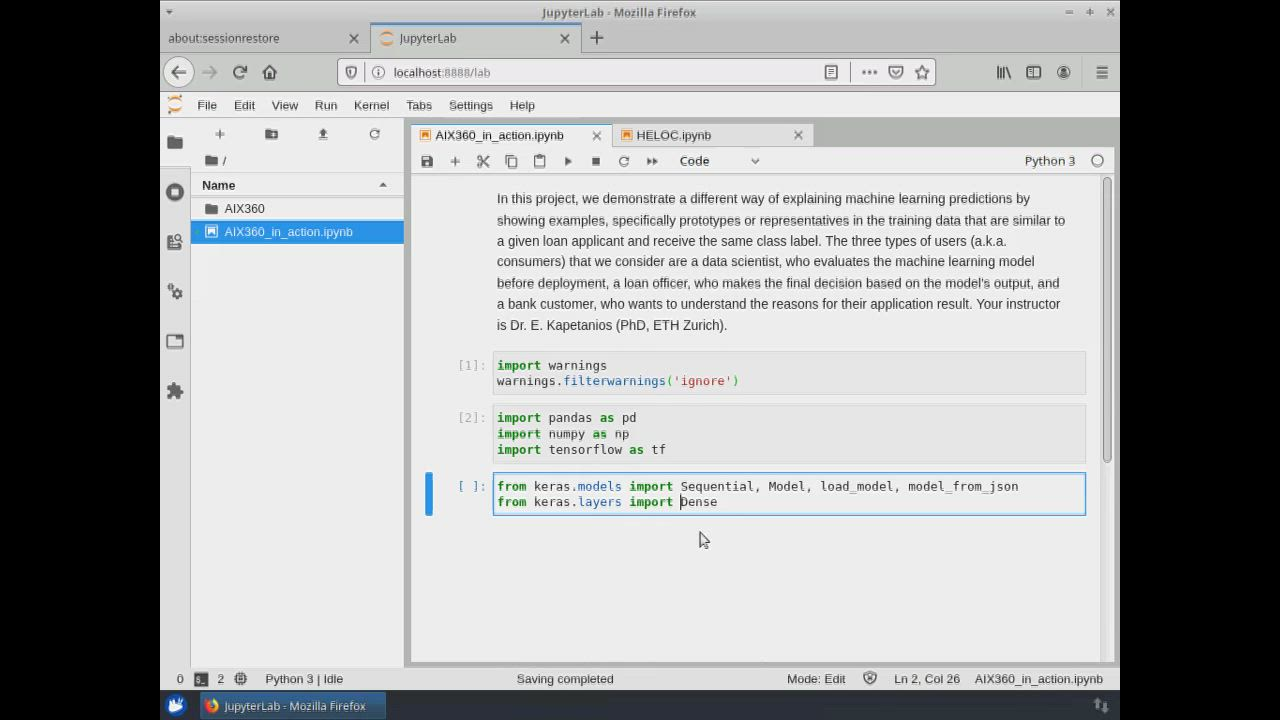Run the selected cell with the play icon
Viewport: 1280px width, 720px height.
click(568, 161)
